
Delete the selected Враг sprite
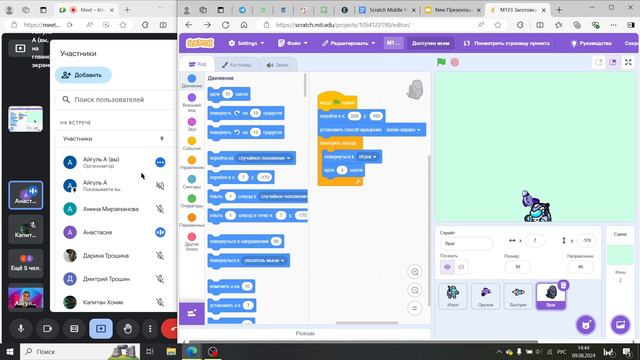(x=563, y=285)
